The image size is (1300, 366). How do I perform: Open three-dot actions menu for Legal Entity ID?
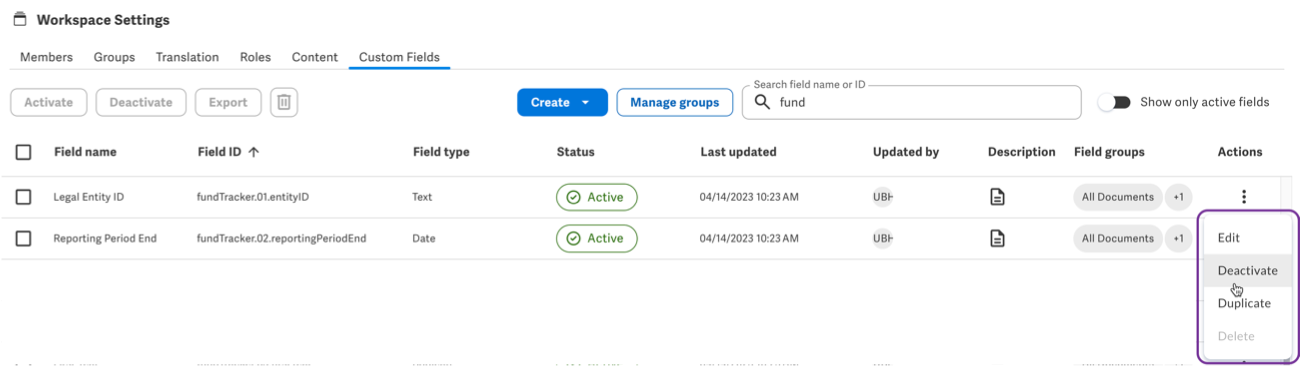tap(1244, 197)
